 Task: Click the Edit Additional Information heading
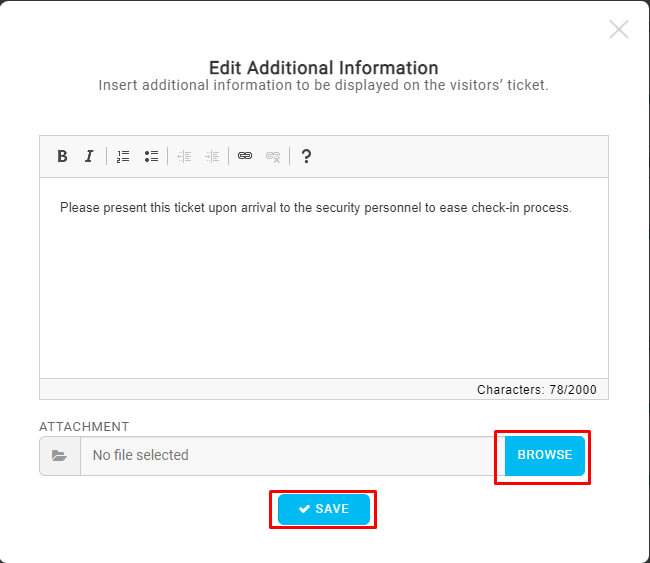[x=324, y=68]
